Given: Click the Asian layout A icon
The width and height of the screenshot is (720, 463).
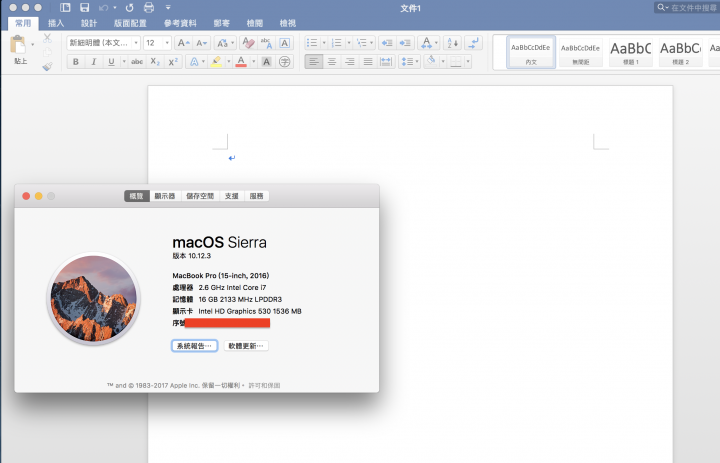Looking at the screenshot, I should click(x=426, y=43).
